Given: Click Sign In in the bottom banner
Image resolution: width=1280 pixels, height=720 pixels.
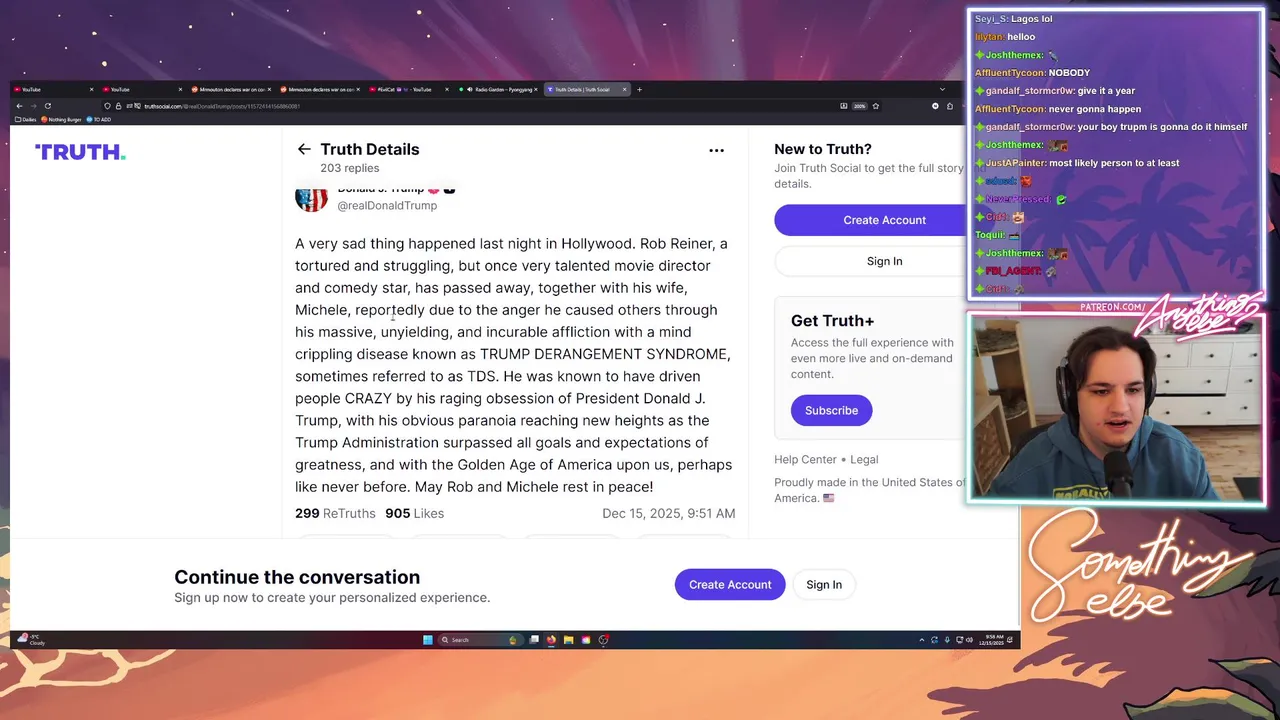Looking at the screenshot, I should pos(824,584).
